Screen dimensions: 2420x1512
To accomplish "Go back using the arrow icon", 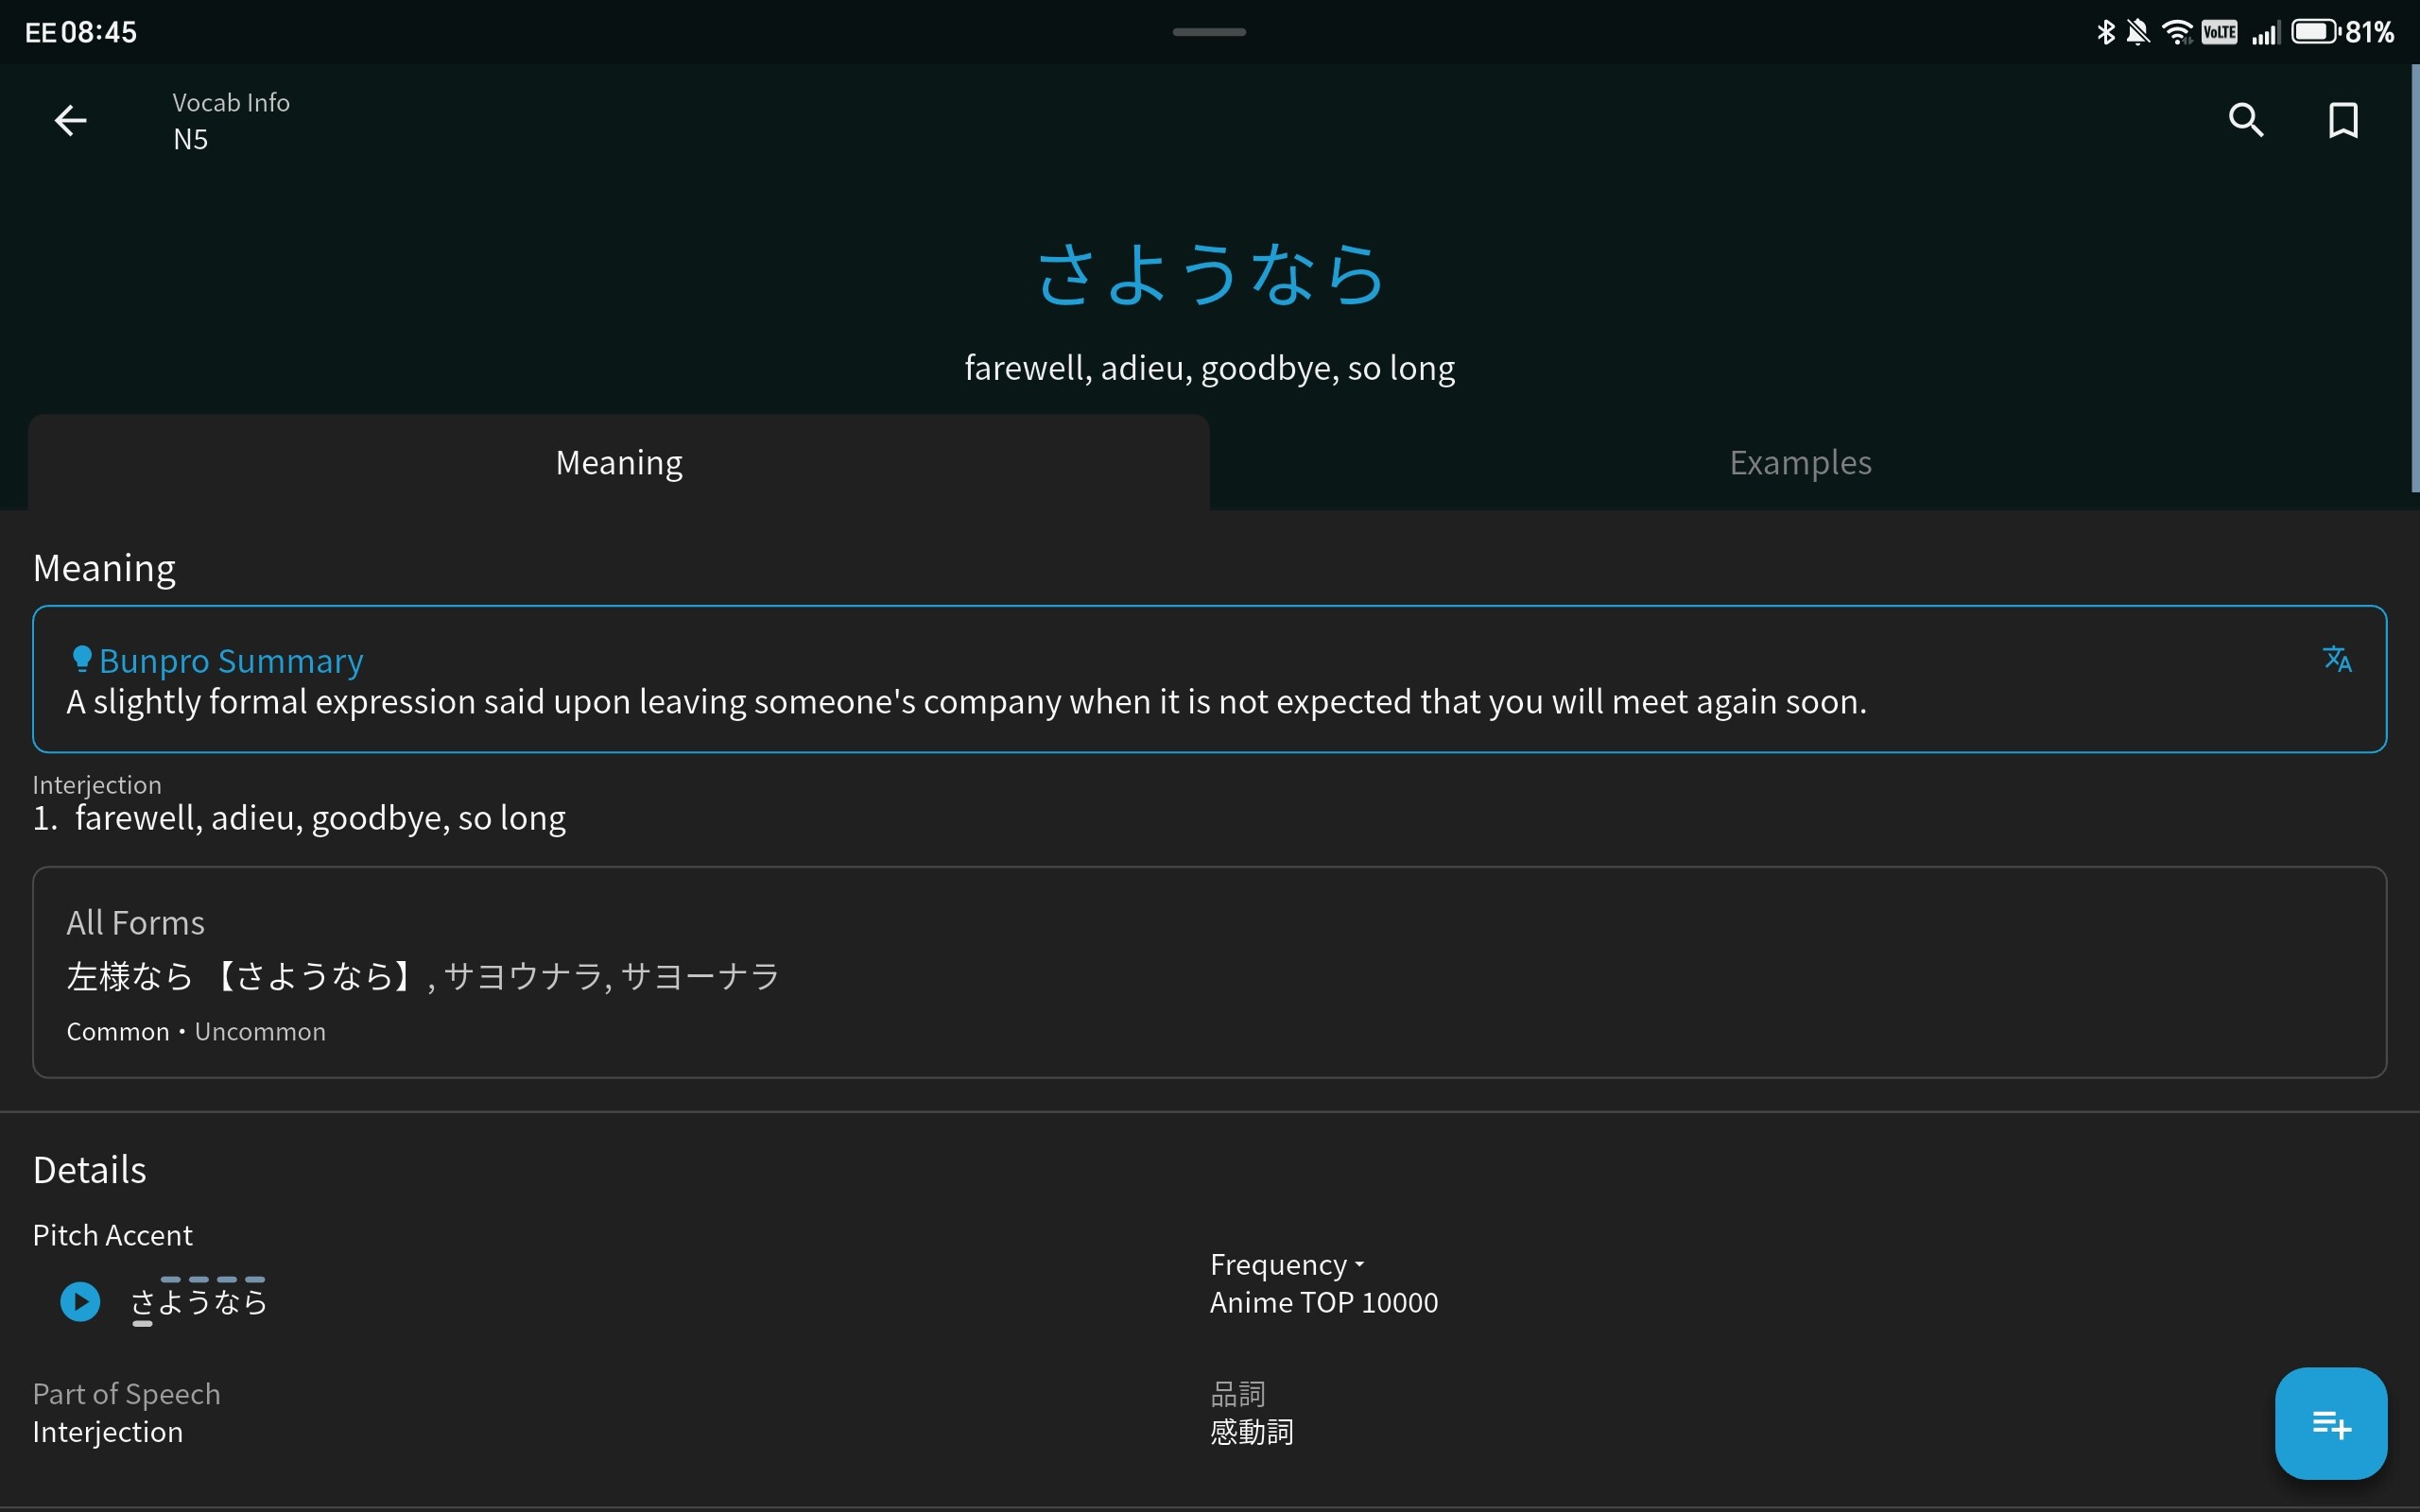I will [x=70, y=121].
